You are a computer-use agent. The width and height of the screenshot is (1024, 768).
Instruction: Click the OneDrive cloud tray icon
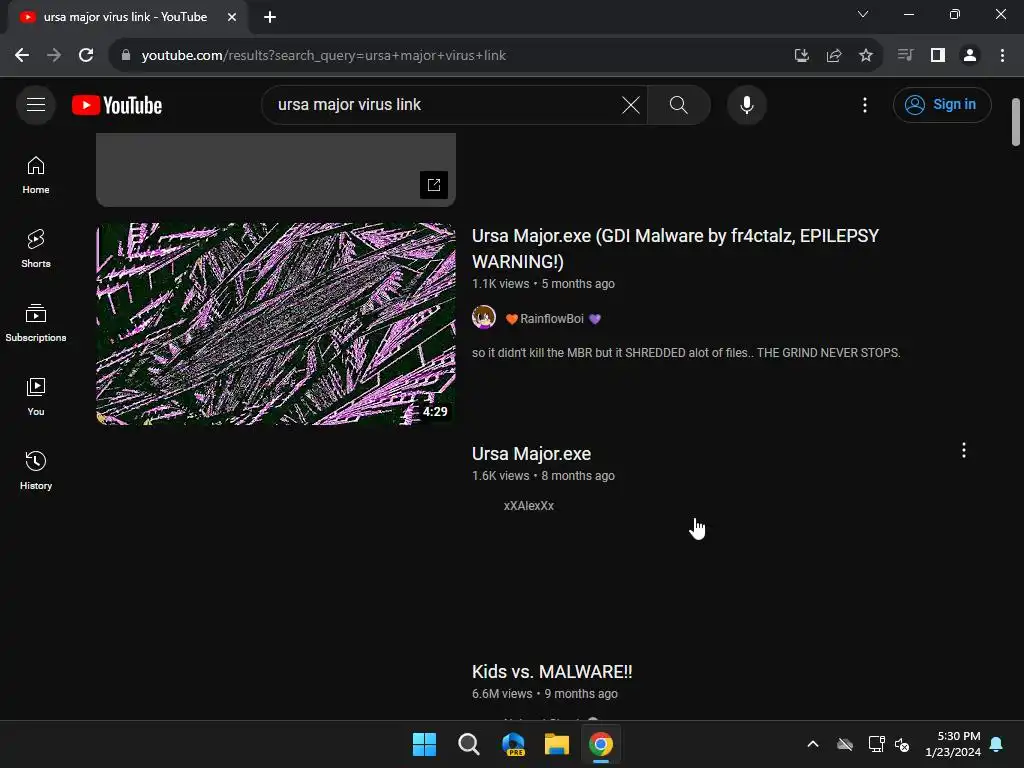point(844,744)
